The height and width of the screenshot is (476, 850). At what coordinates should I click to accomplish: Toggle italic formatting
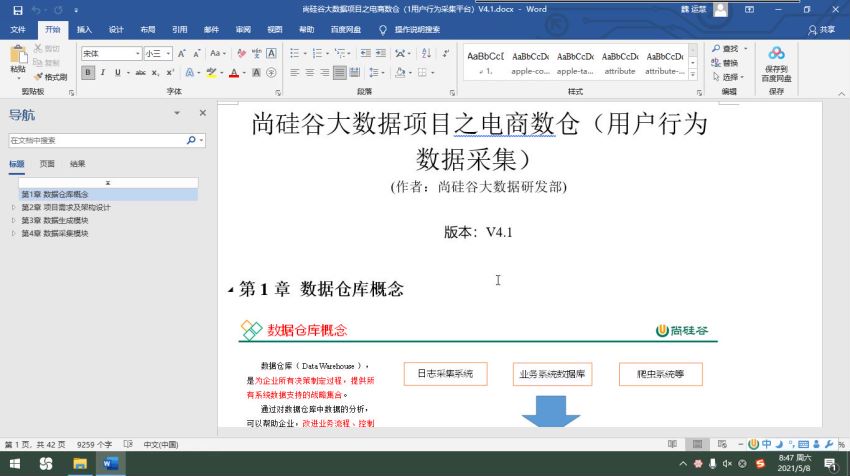point(102,72)
